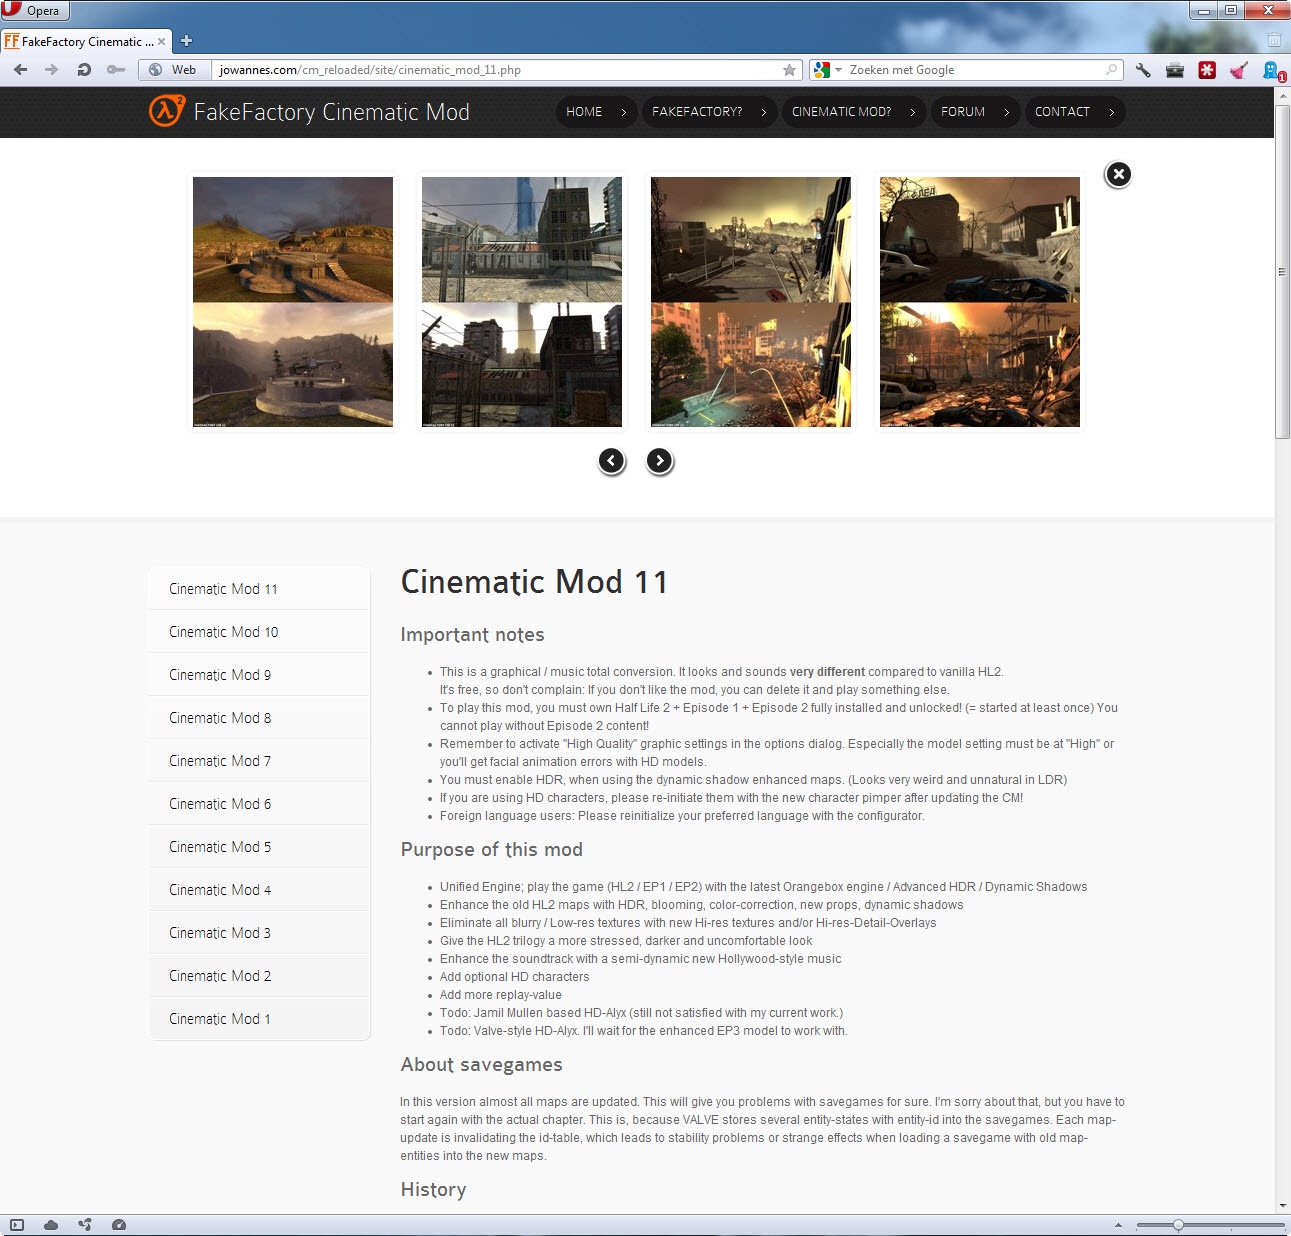The height and width of the screenshot is (1236, 1291).
Task: Click the main Cinematic Mod 11 page heading
Action: coord(534,582)
